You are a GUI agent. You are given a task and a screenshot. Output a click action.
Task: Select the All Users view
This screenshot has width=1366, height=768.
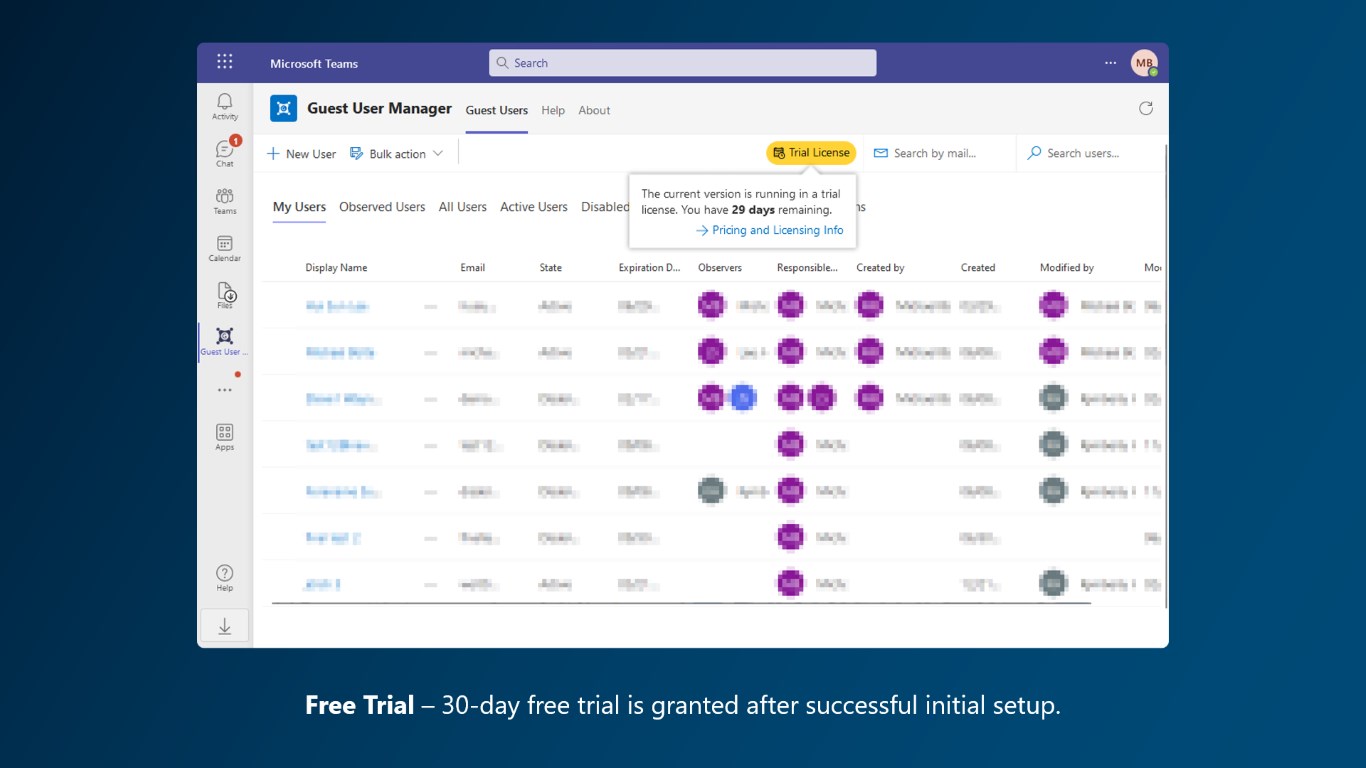coord(463,207)
